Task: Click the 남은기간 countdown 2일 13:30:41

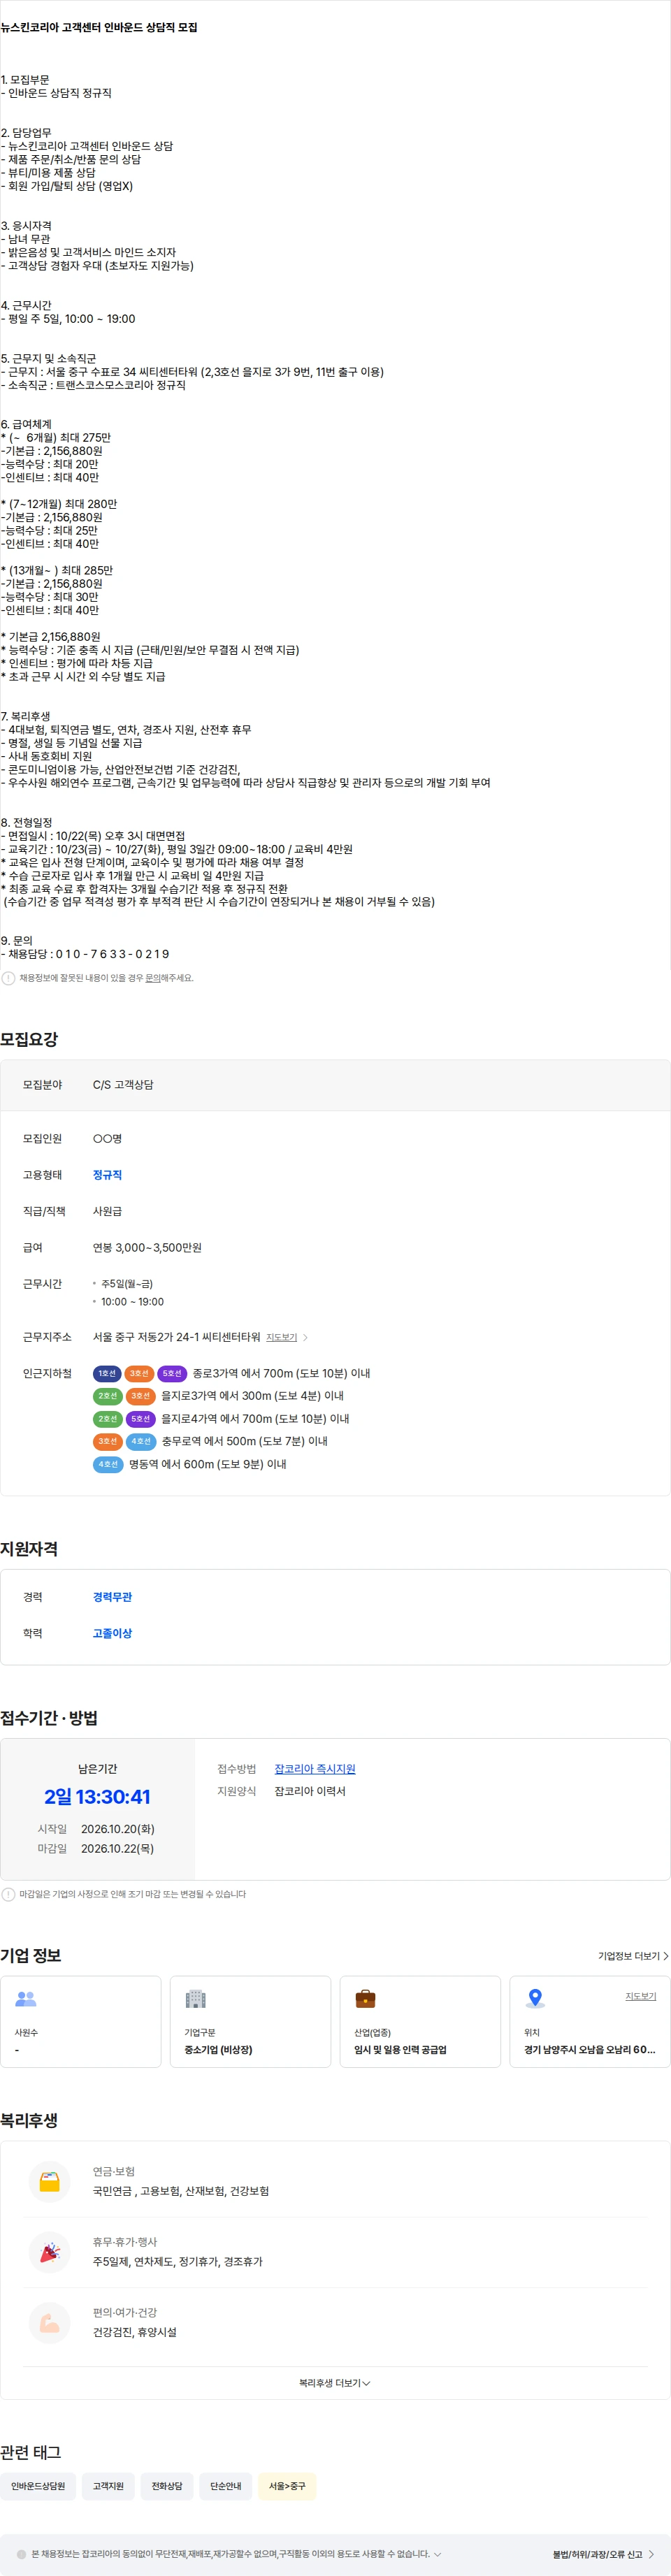Action: (97, 1797)
